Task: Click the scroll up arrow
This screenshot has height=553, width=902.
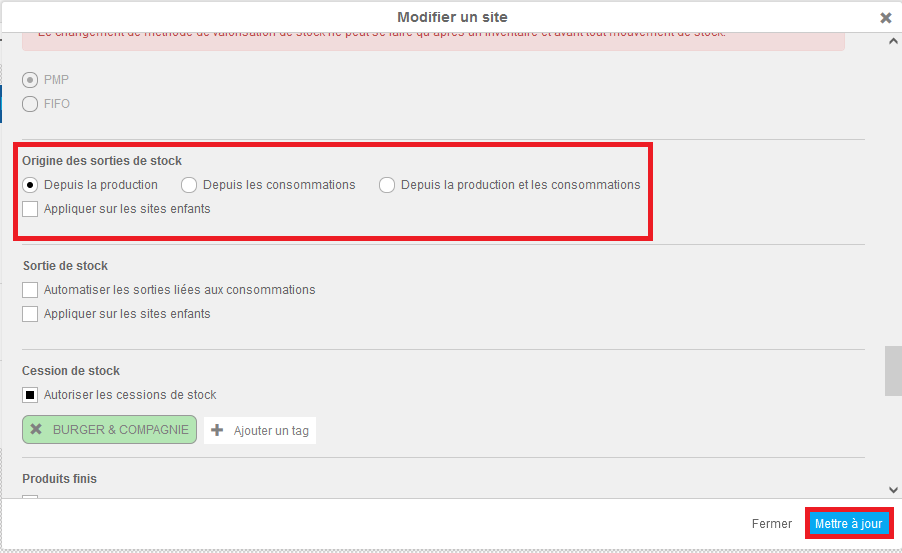Action: click(893, 41)
